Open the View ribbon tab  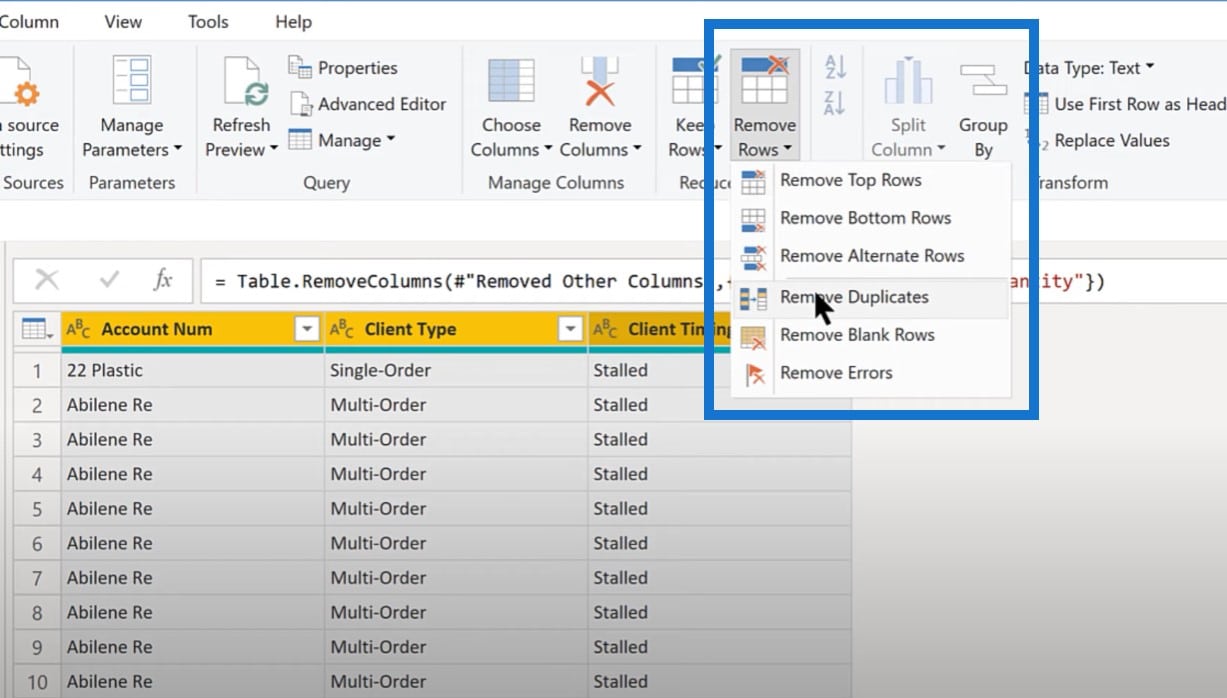123,21
